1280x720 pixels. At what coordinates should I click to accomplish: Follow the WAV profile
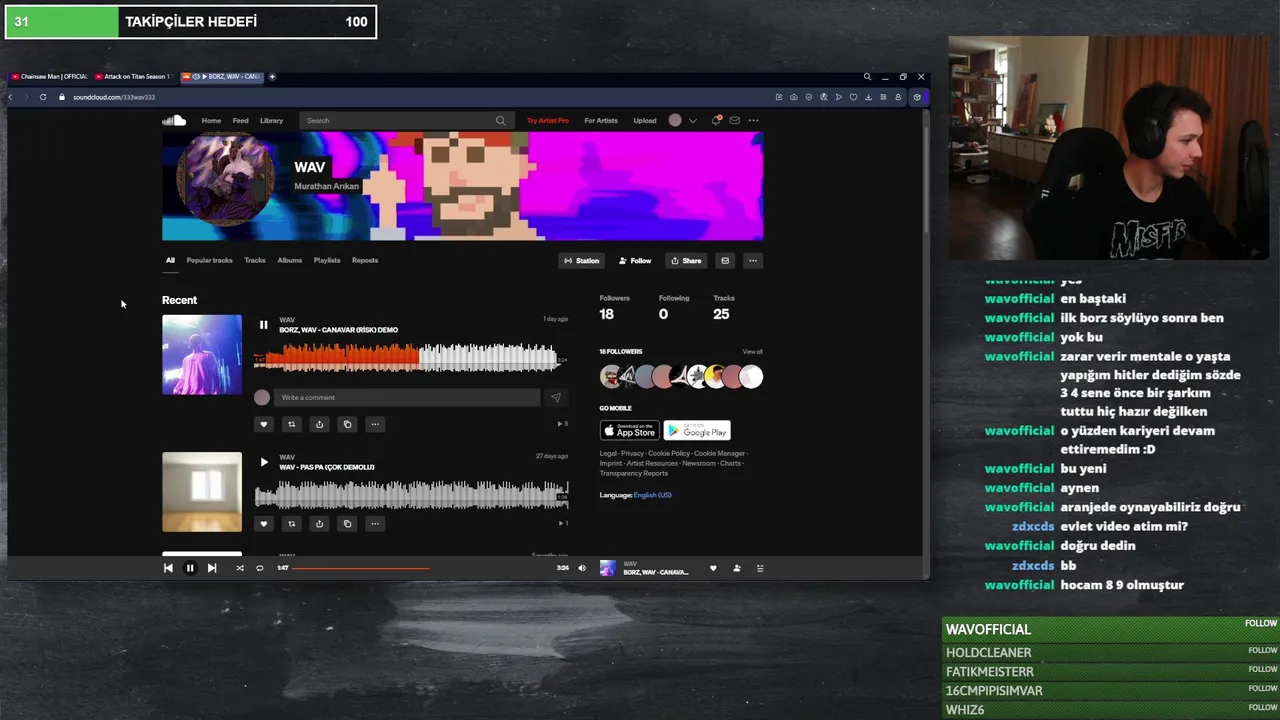pyautogui.click(x=635, y=260)
